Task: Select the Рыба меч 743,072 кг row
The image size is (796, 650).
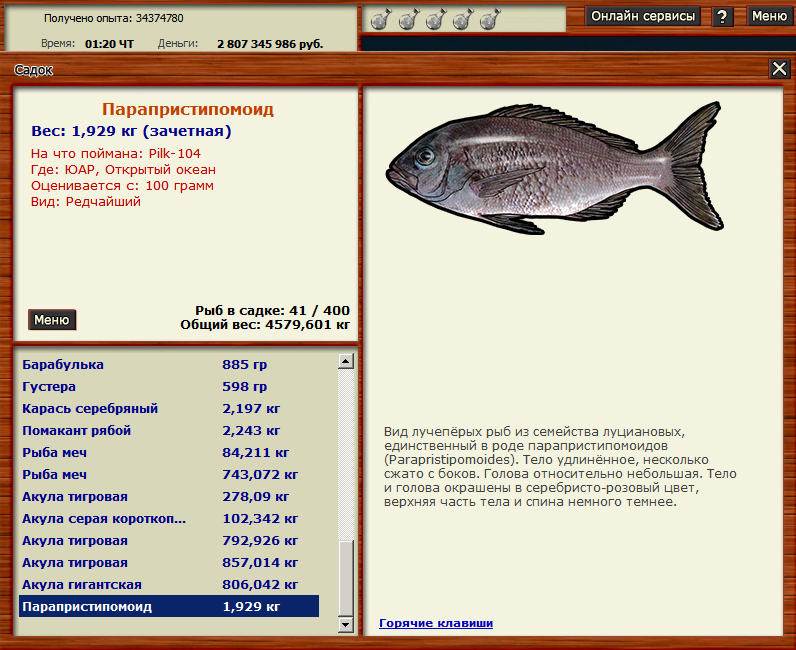Action: (169, 475)
